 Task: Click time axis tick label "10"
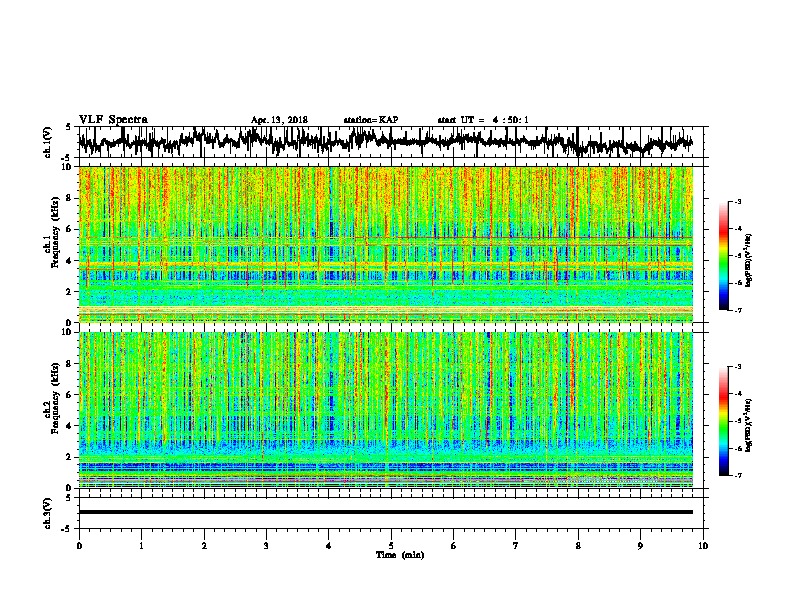point(703,546)
